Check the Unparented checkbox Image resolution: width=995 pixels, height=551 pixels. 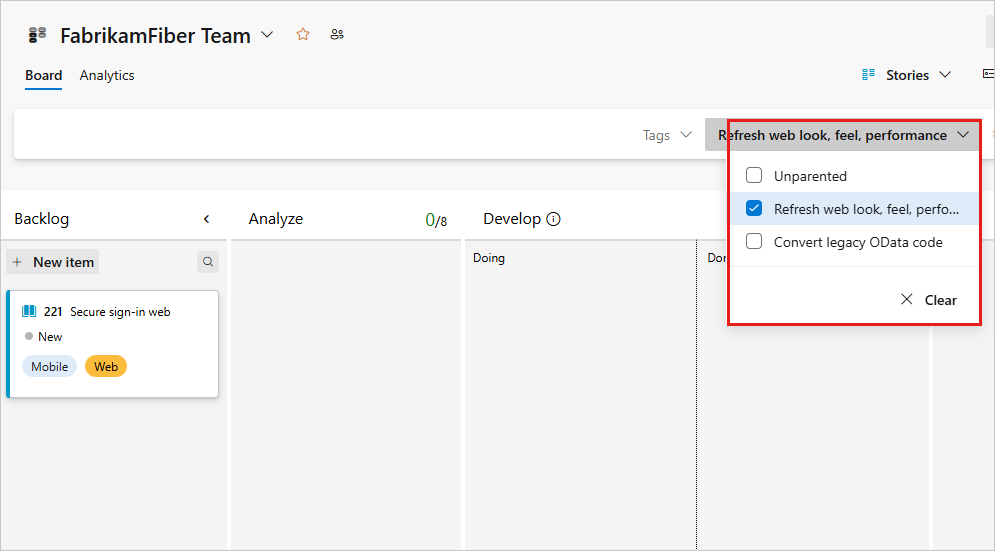[754, 175]
